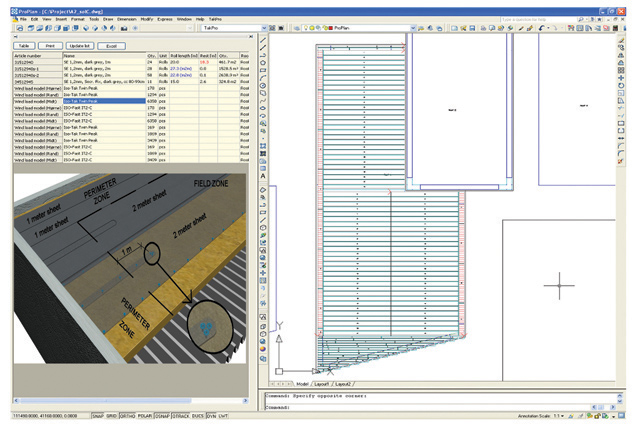This screenshot has width=640, height=427.
Task: Select the Circle tool in draw toolbar
Action: tap(263, 86)
